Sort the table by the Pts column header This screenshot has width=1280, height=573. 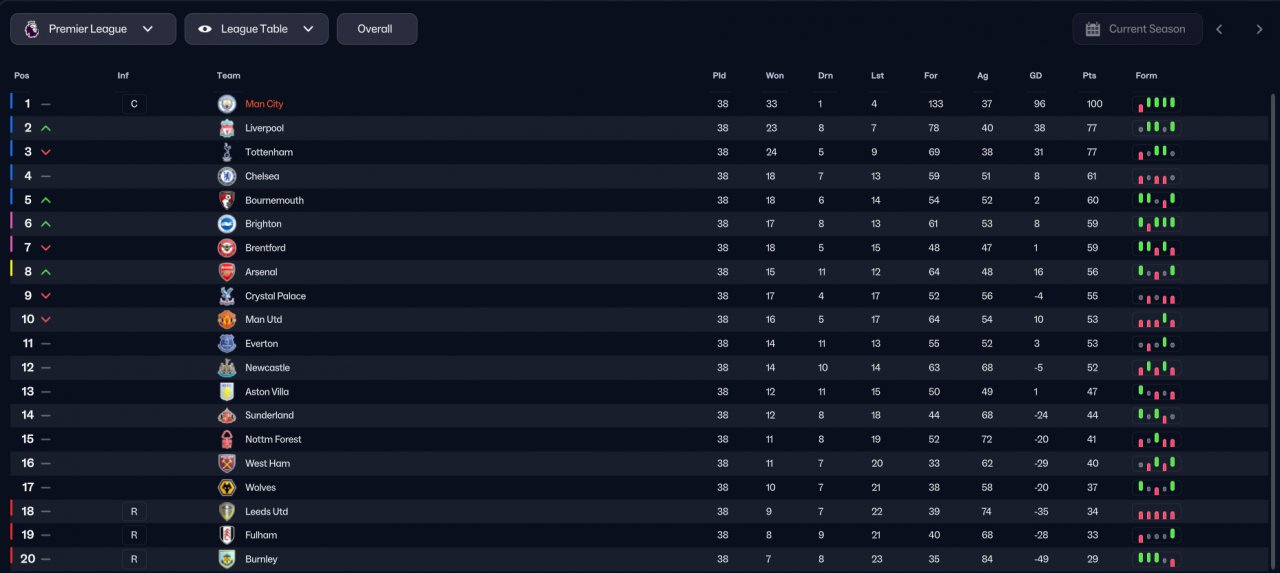tap(1089, 76)
